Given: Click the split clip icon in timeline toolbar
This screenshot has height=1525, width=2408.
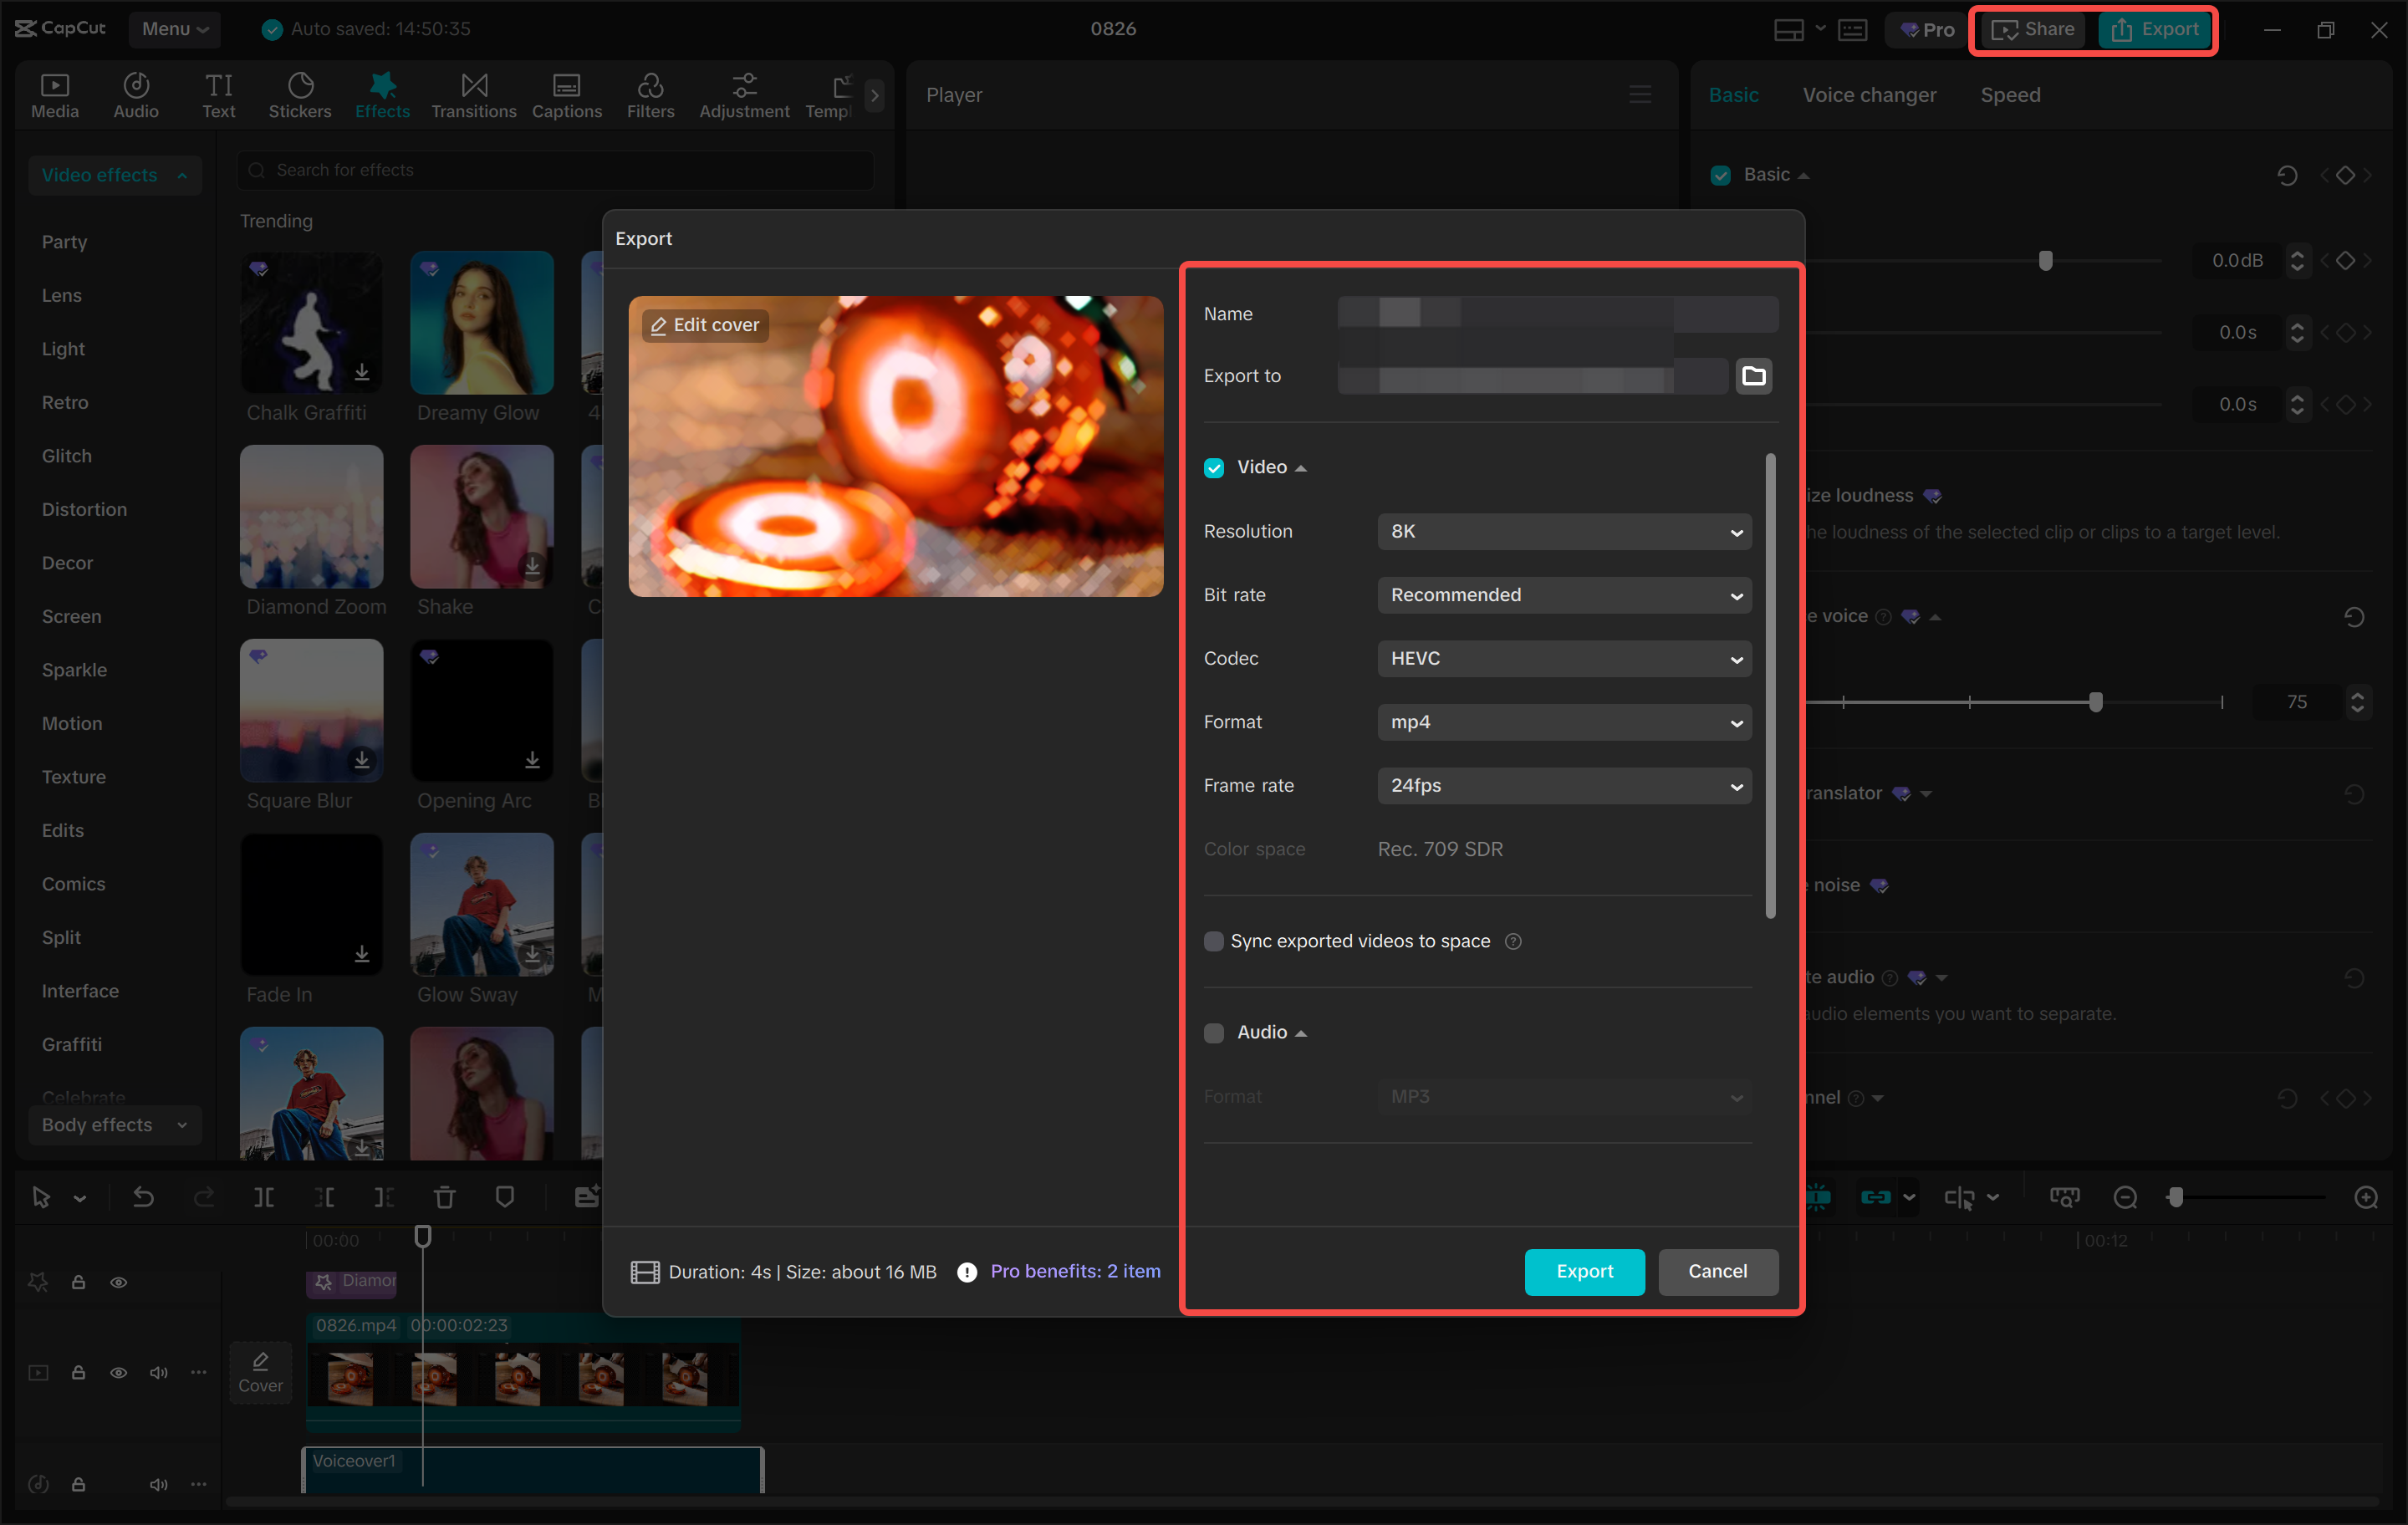Looking at the screenshot, I should coord(264,1197).
